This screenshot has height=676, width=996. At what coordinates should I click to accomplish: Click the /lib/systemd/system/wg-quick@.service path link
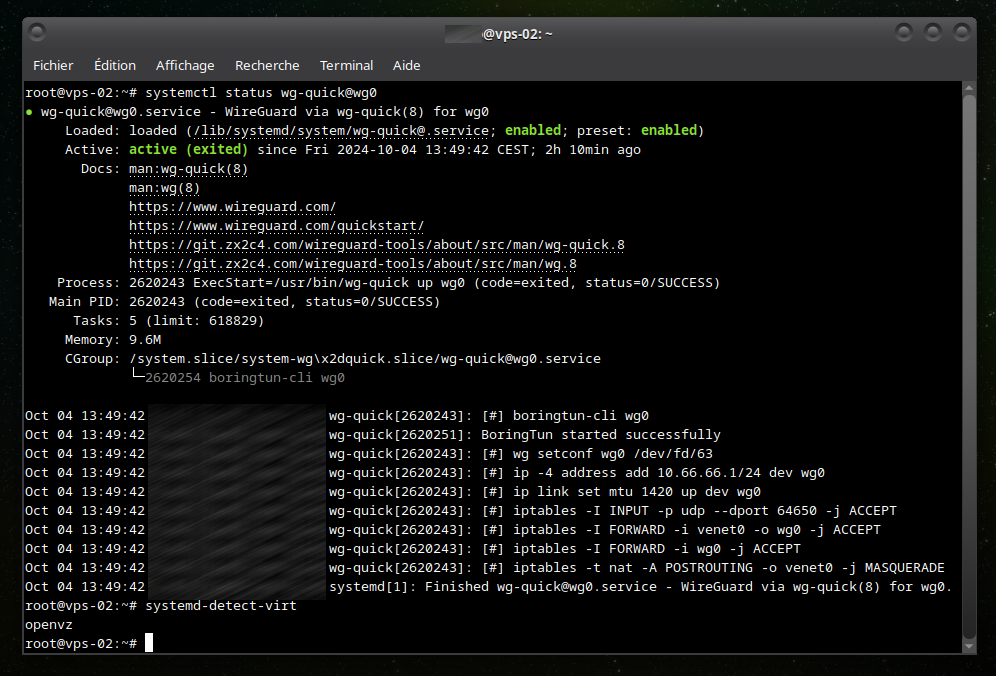click(x=340, y=131)
